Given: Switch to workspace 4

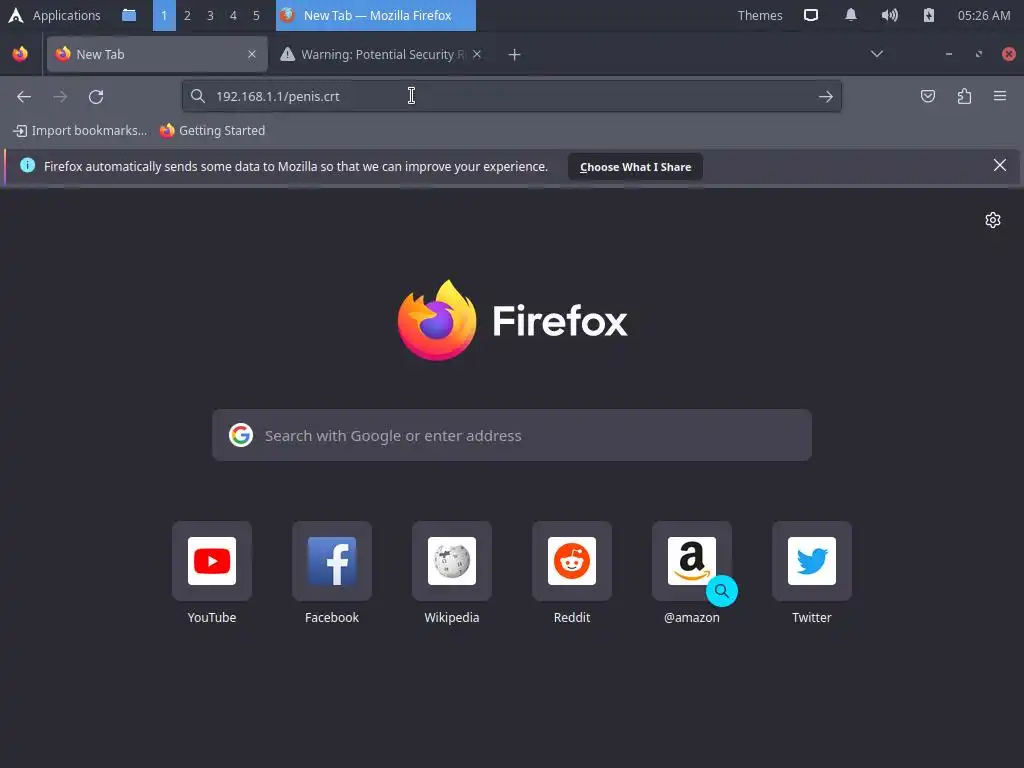Looking at the screenshot, I should click(x=233, y=15).
